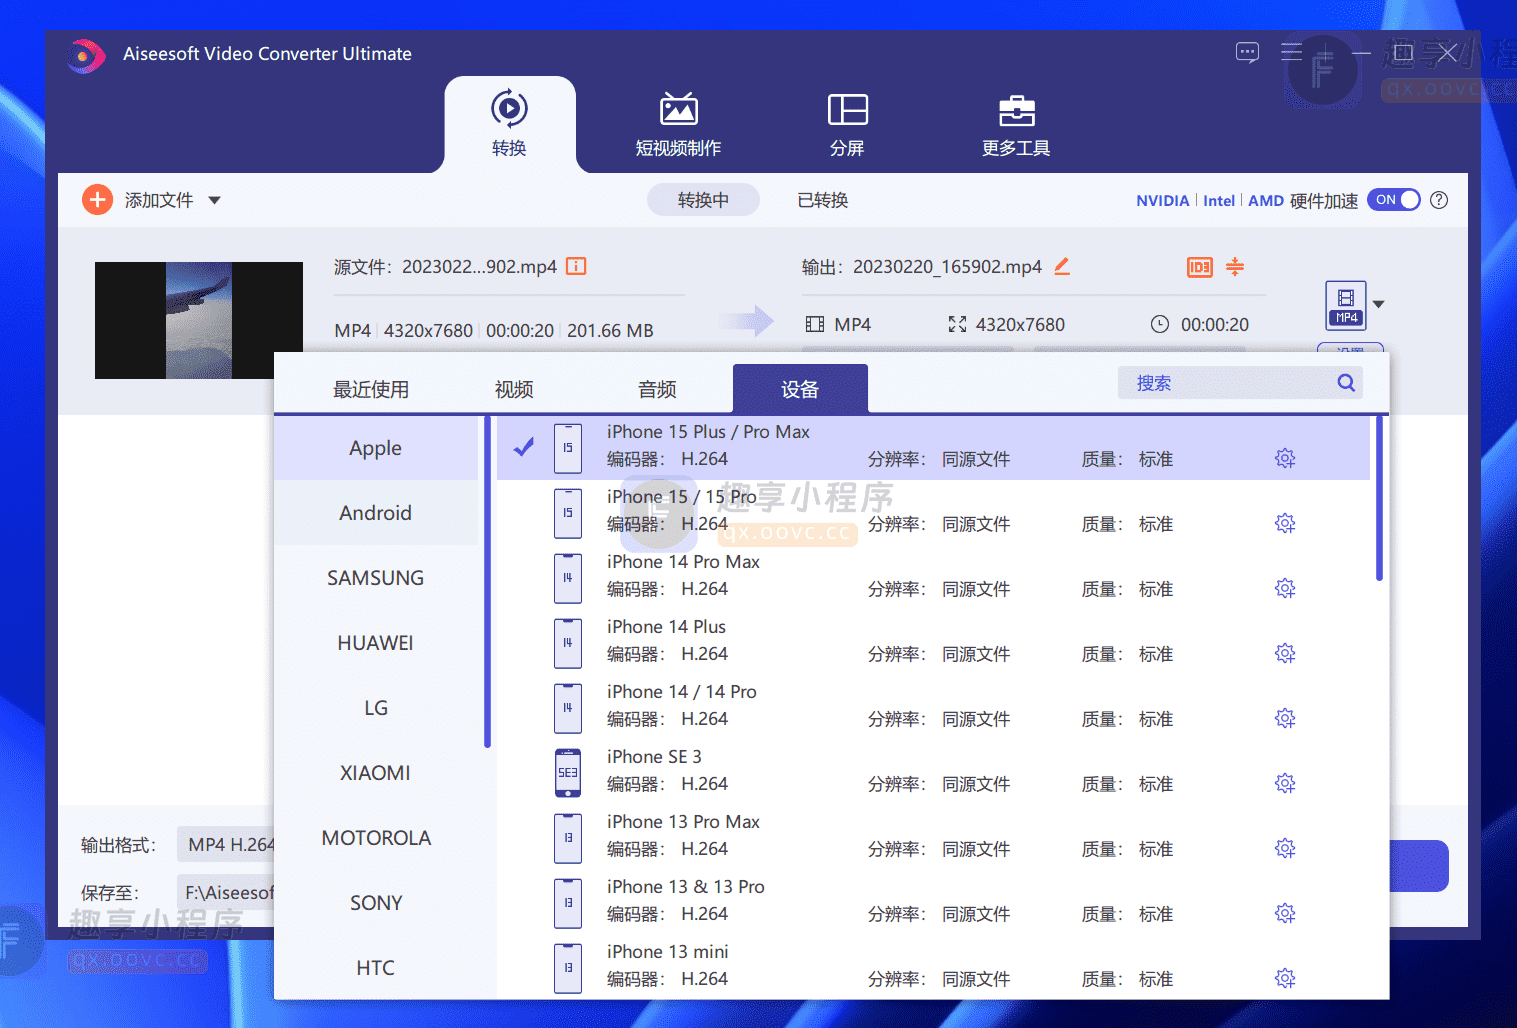Open settings gear for iPhone 13 Pro Max
The width and height of the screenshot is (1517, 1028).
pos(1285,849)
